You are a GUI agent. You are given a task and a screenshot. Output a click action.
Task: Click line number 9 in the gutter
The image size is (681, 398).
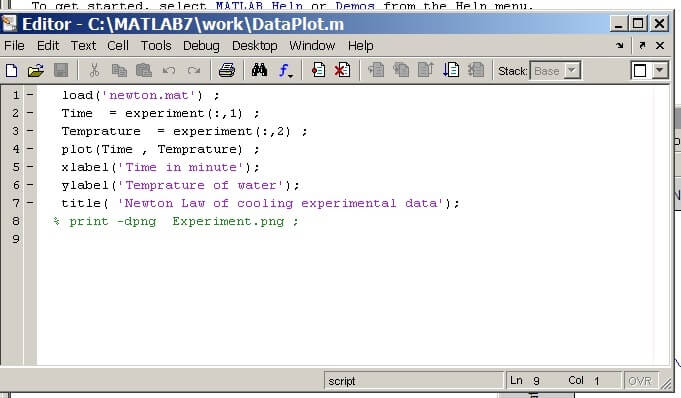[x=16, y=239]
